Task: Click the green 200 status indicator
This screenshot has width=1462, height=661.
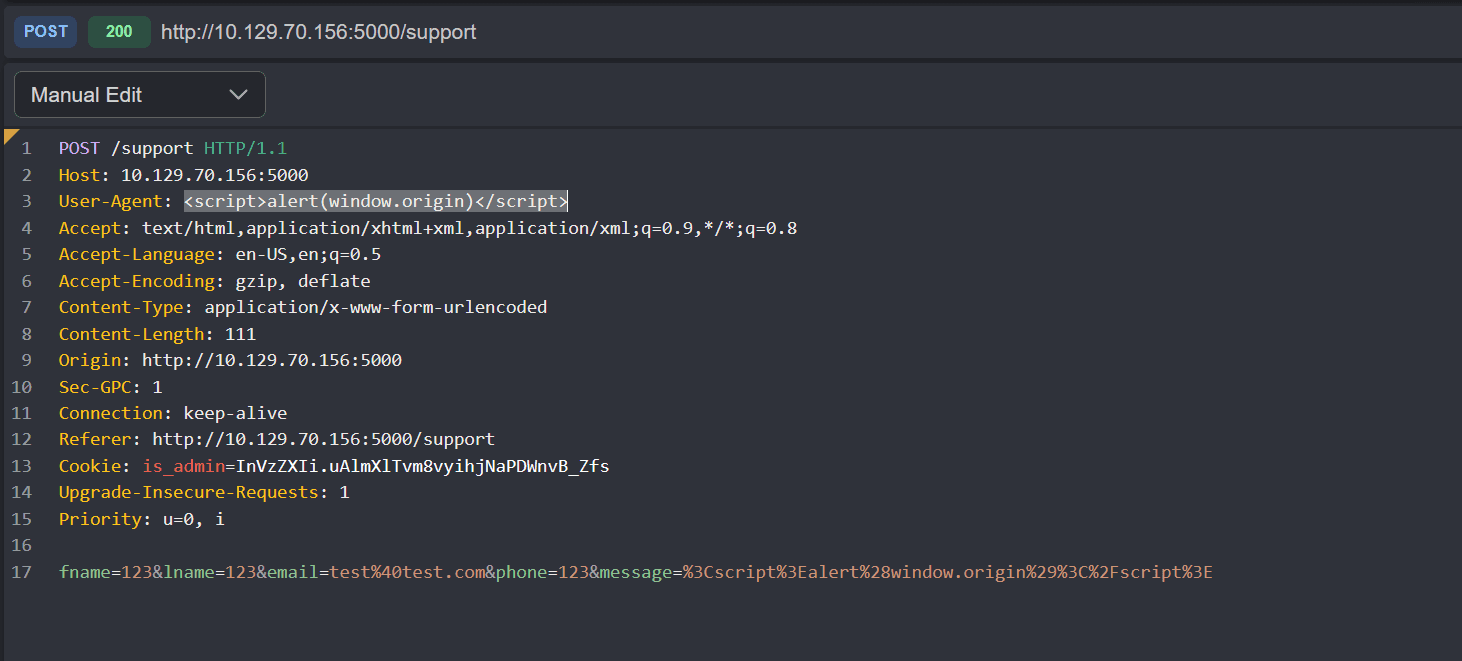Action: click(x=119, y=31)
